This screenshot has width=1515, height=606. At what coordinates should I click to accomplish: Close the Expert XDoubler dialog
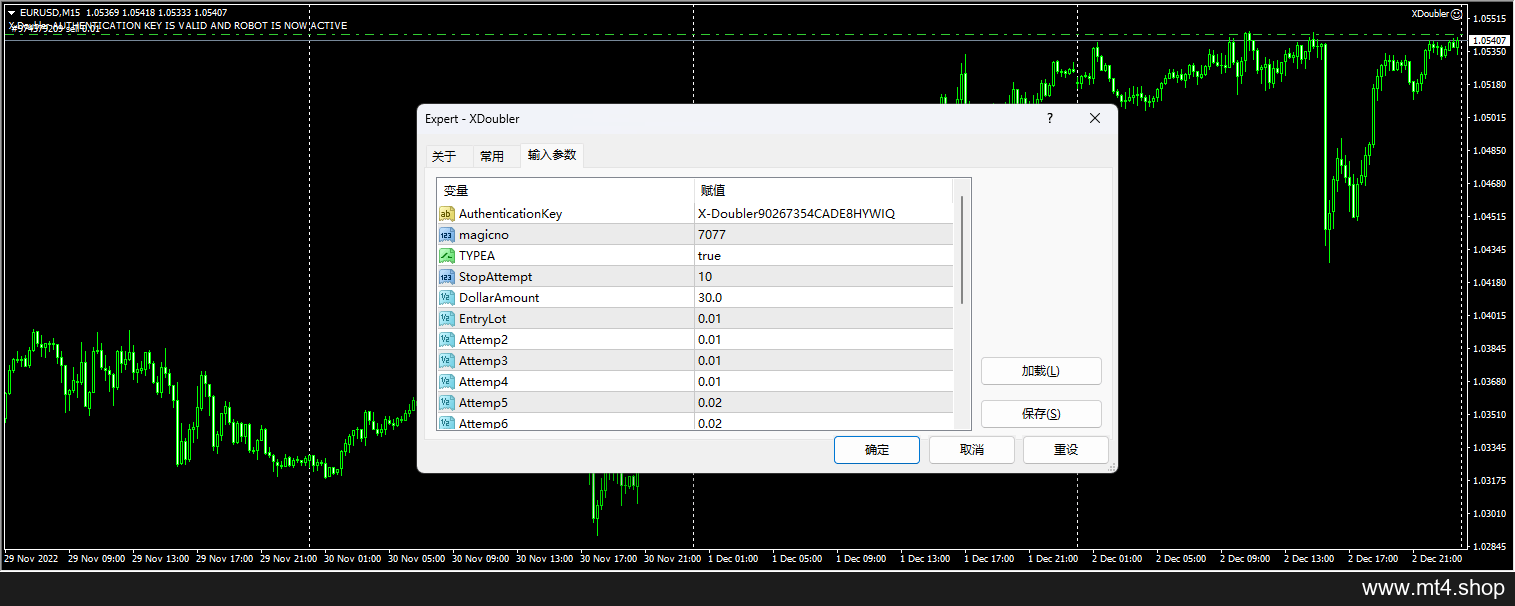click(1095, 118)
